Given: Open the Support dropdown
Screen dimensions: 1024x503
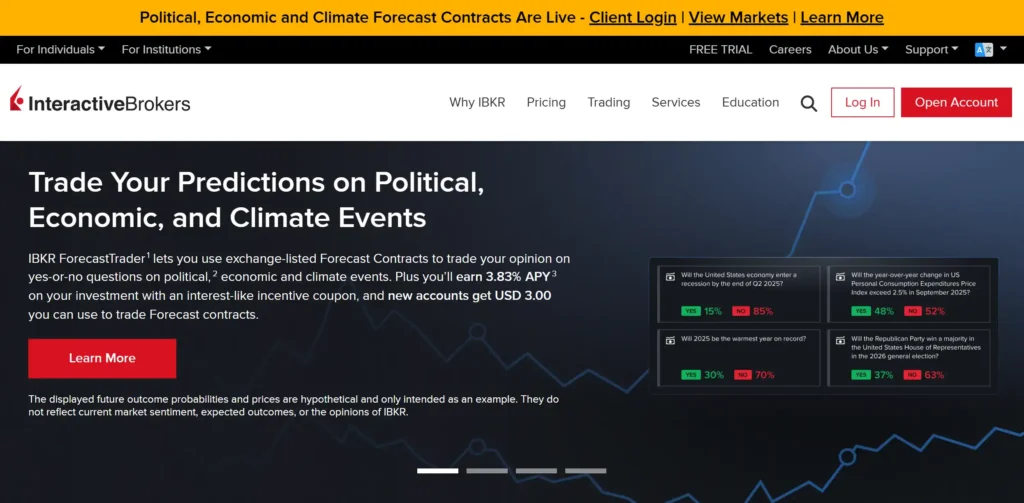Looking at the screenshot, I should pos(931,50).
